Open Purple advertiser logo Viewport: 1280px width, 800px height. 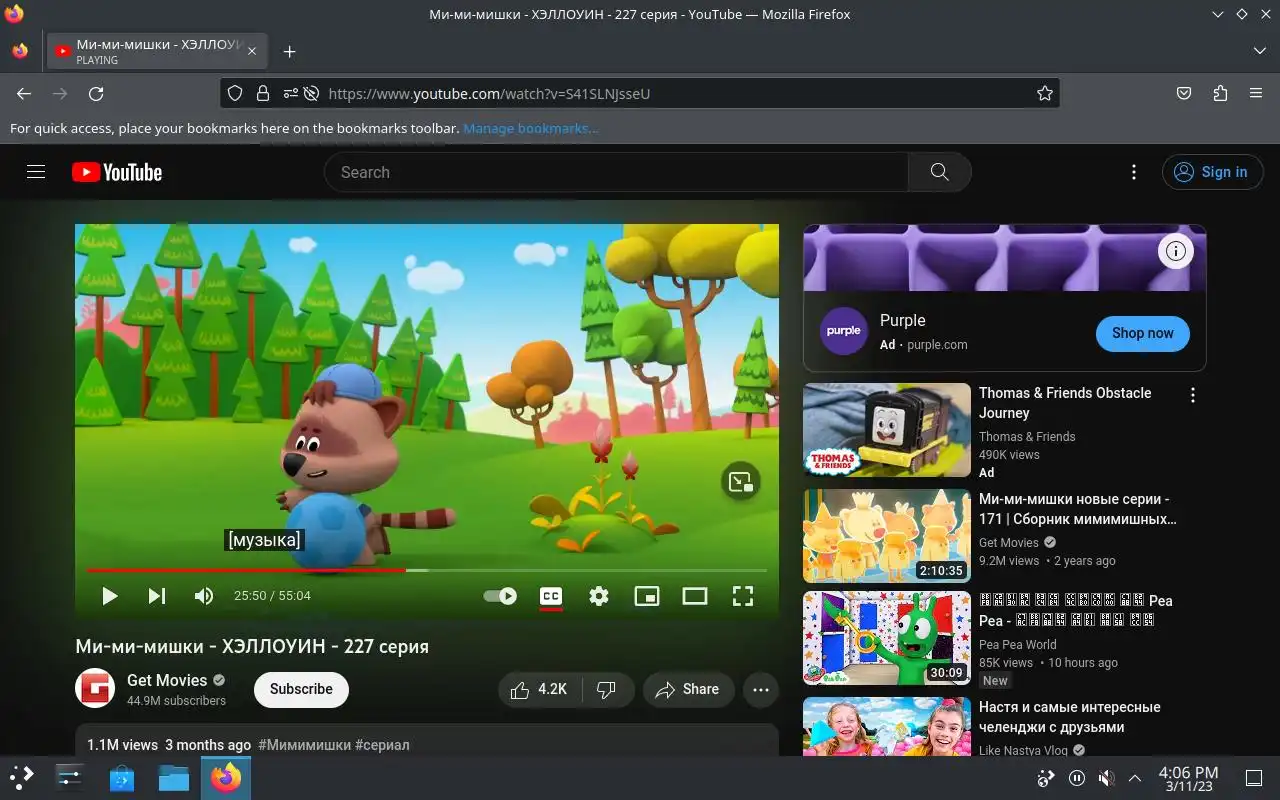coord(844,331)
